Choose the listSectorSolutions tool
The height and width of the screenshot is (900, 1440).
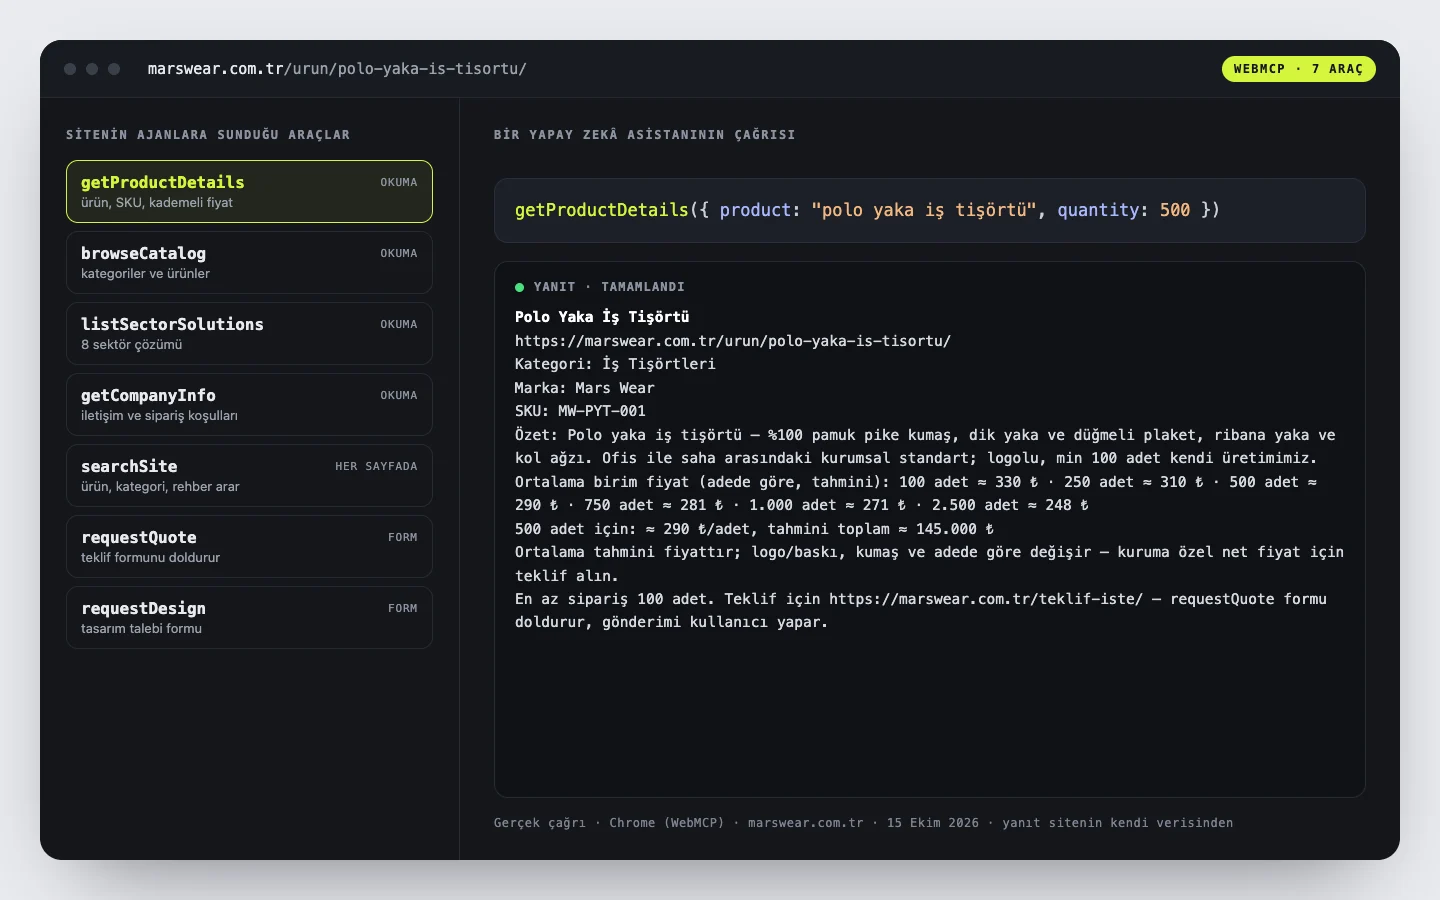[x=249, y=333]
